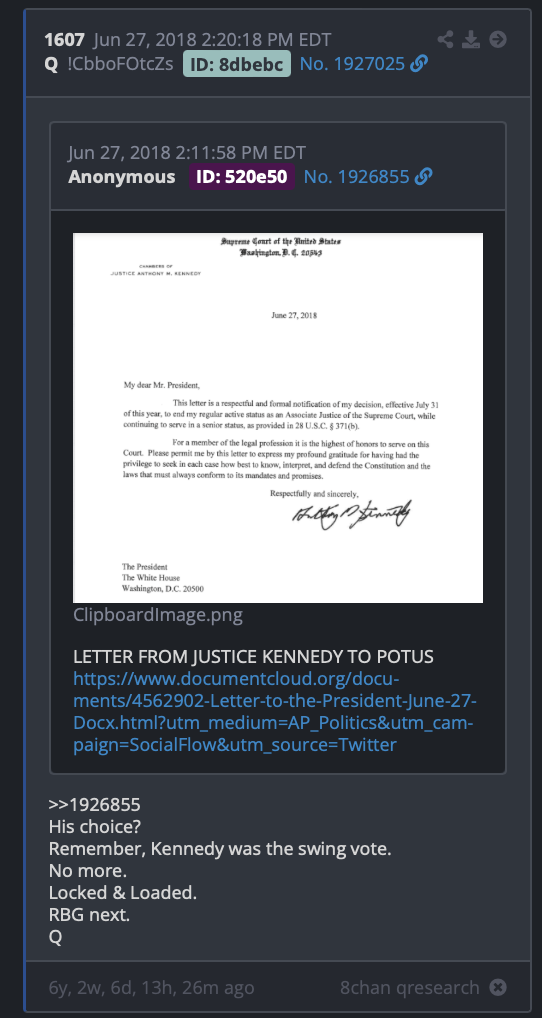Enlarge the Kennedy letter image
542x1018 pixels.
click(x=278, y=417)
